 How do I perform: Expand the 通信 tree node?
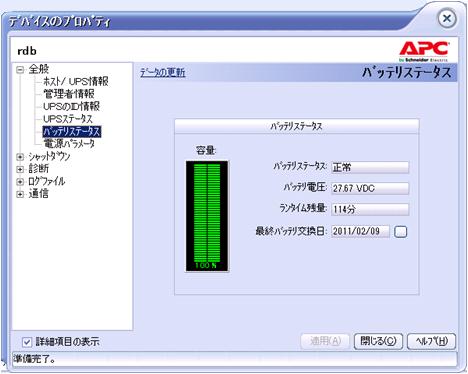coord(20,194)
